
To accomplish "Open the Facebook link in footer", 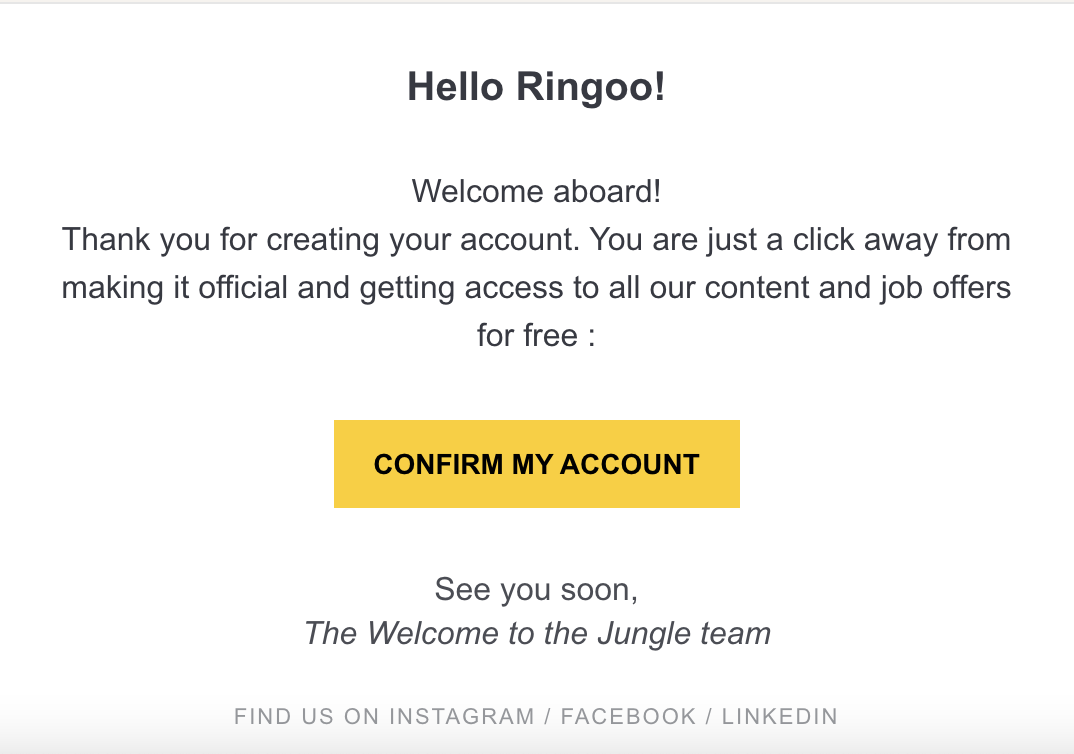I will point(628,716).
